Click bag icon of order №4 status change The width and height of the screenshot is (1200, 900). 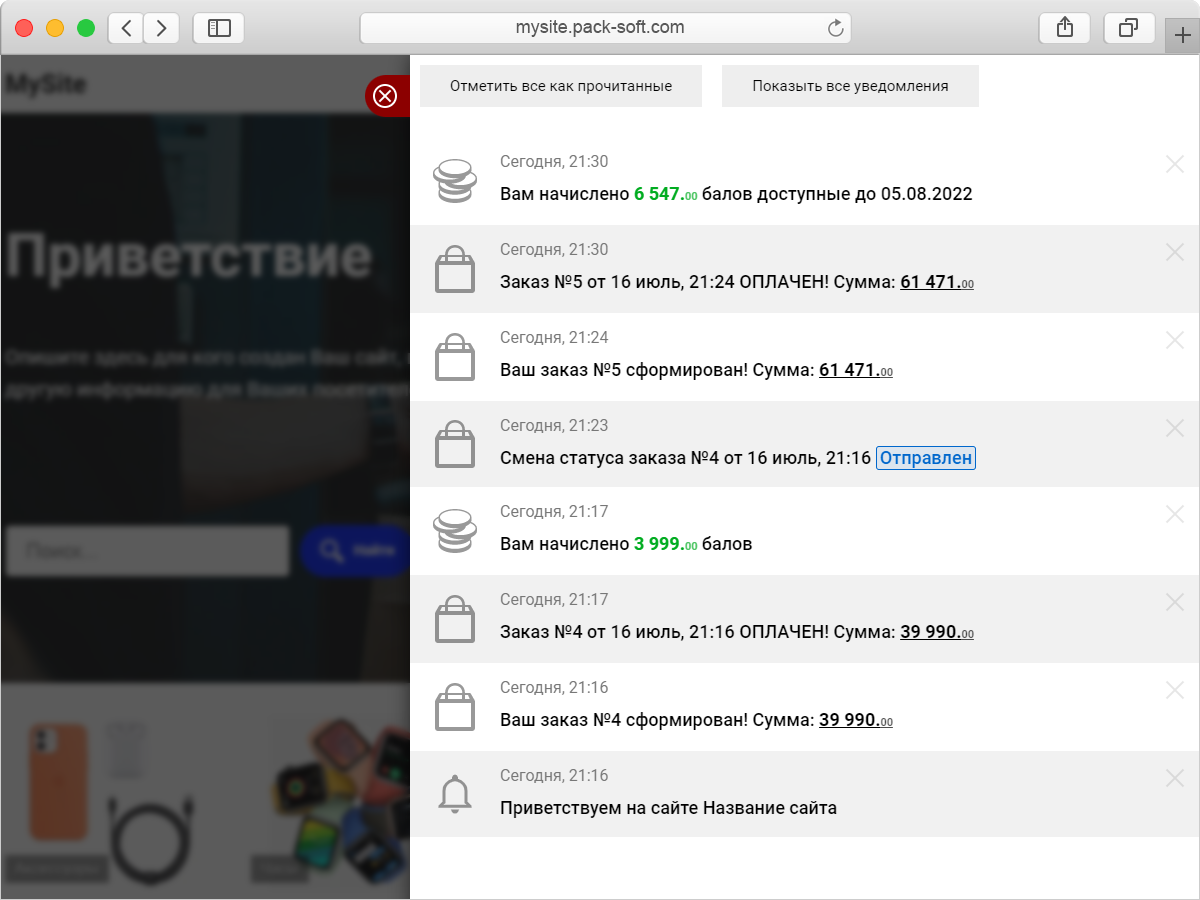click(x=455, y=445)
